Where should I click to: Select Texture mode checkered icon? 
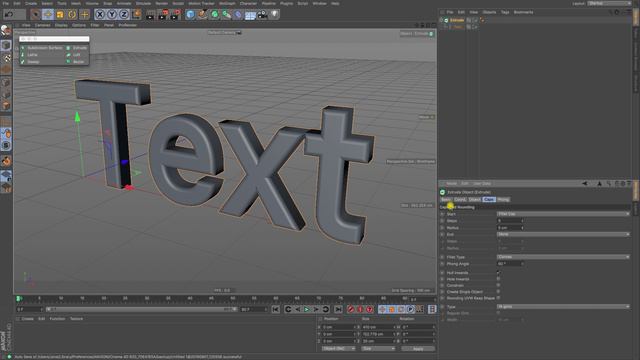[6, 58]
